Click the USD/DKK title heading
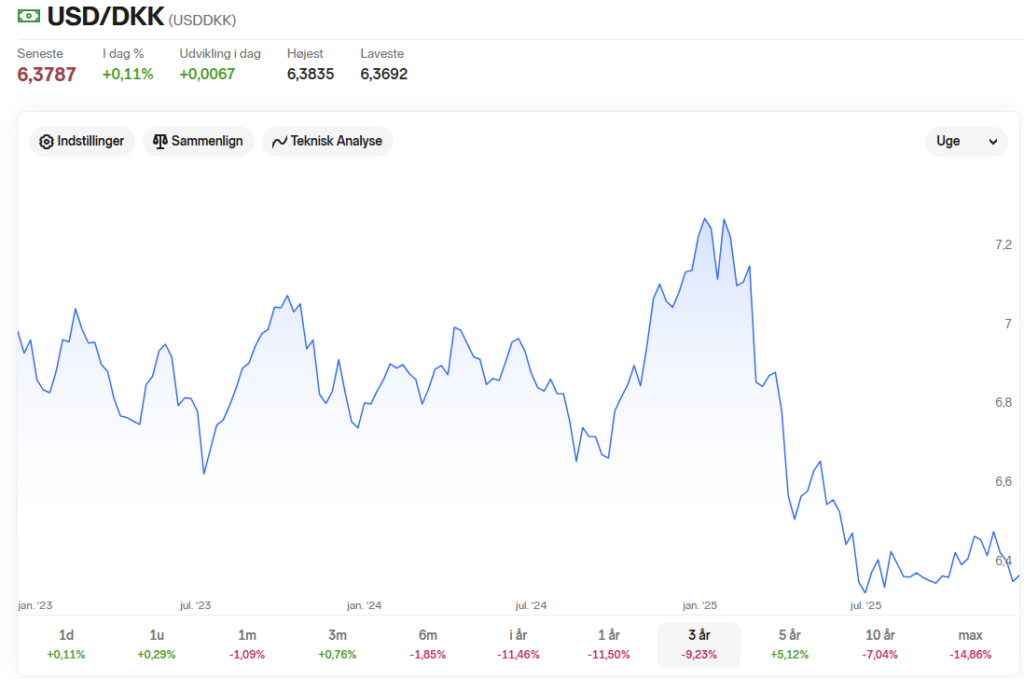 click(x=105, y=16)
